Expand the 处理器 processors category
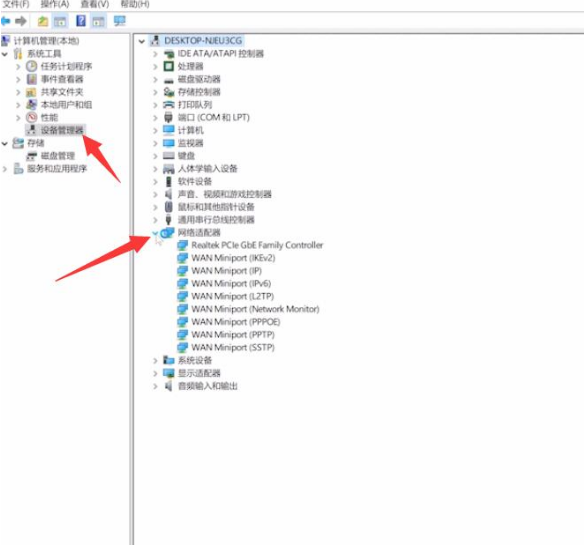 (x=155, y=67)
